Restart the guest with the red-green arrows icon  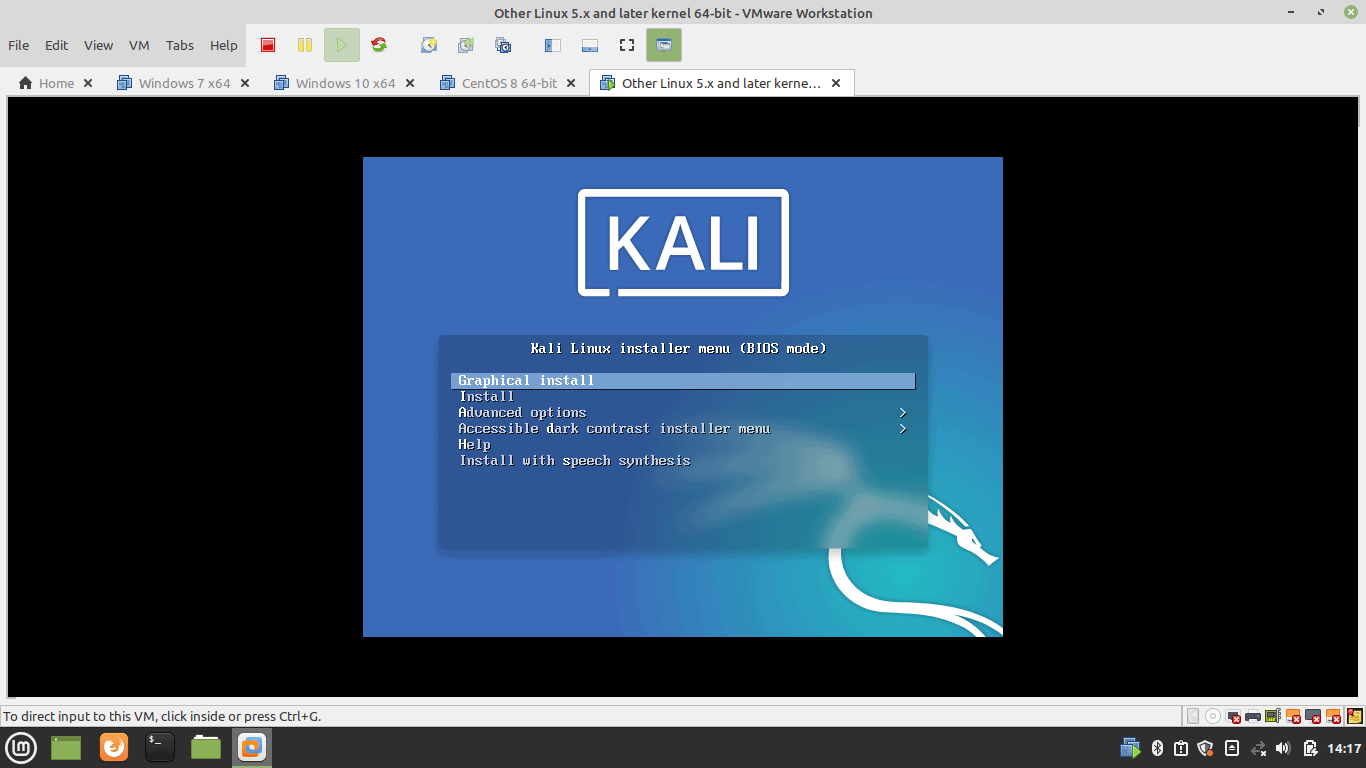pos(378,45)
